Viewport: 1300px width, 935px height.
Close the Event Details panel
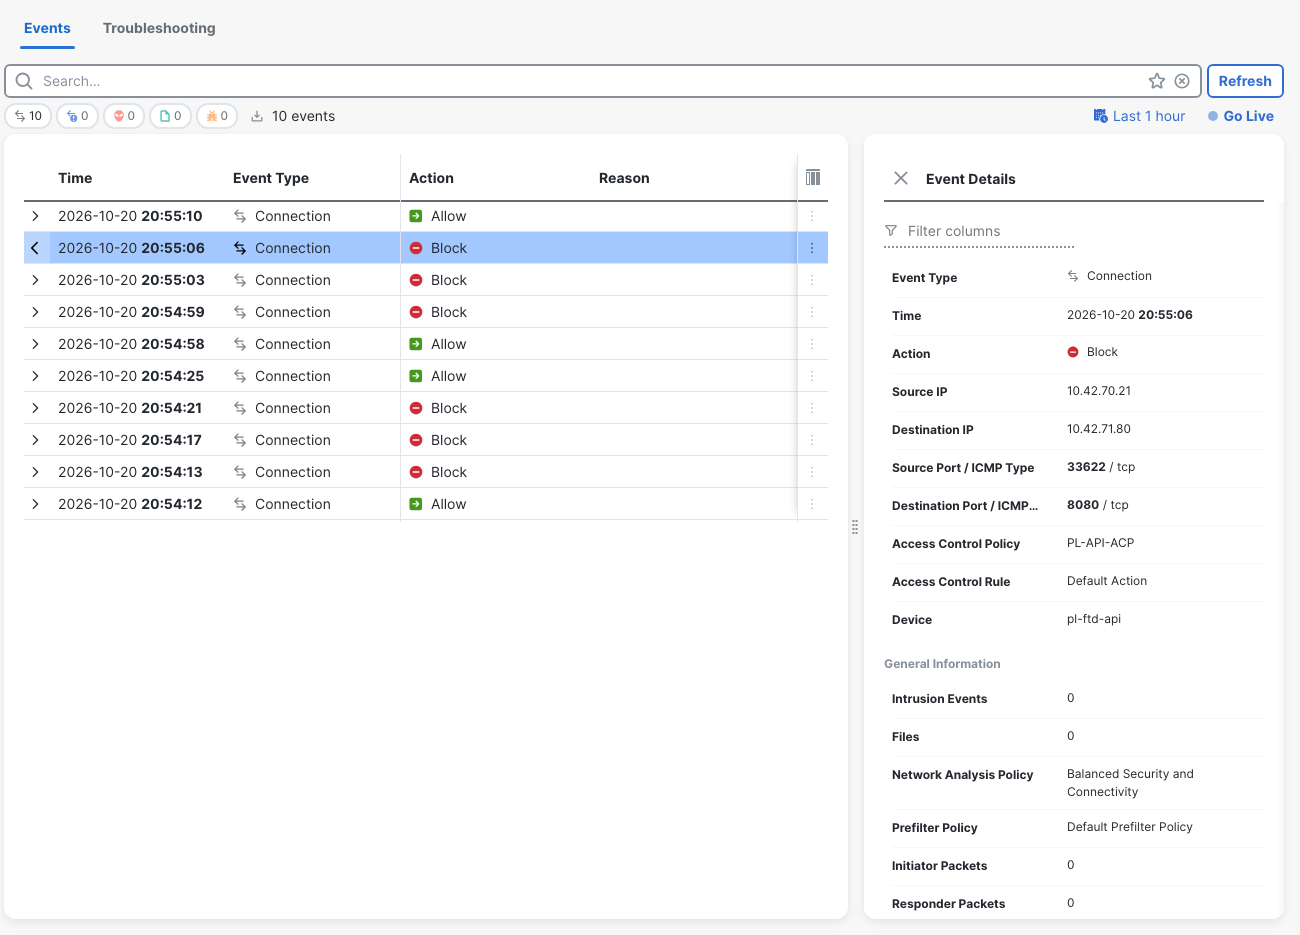tap(901, 178)
